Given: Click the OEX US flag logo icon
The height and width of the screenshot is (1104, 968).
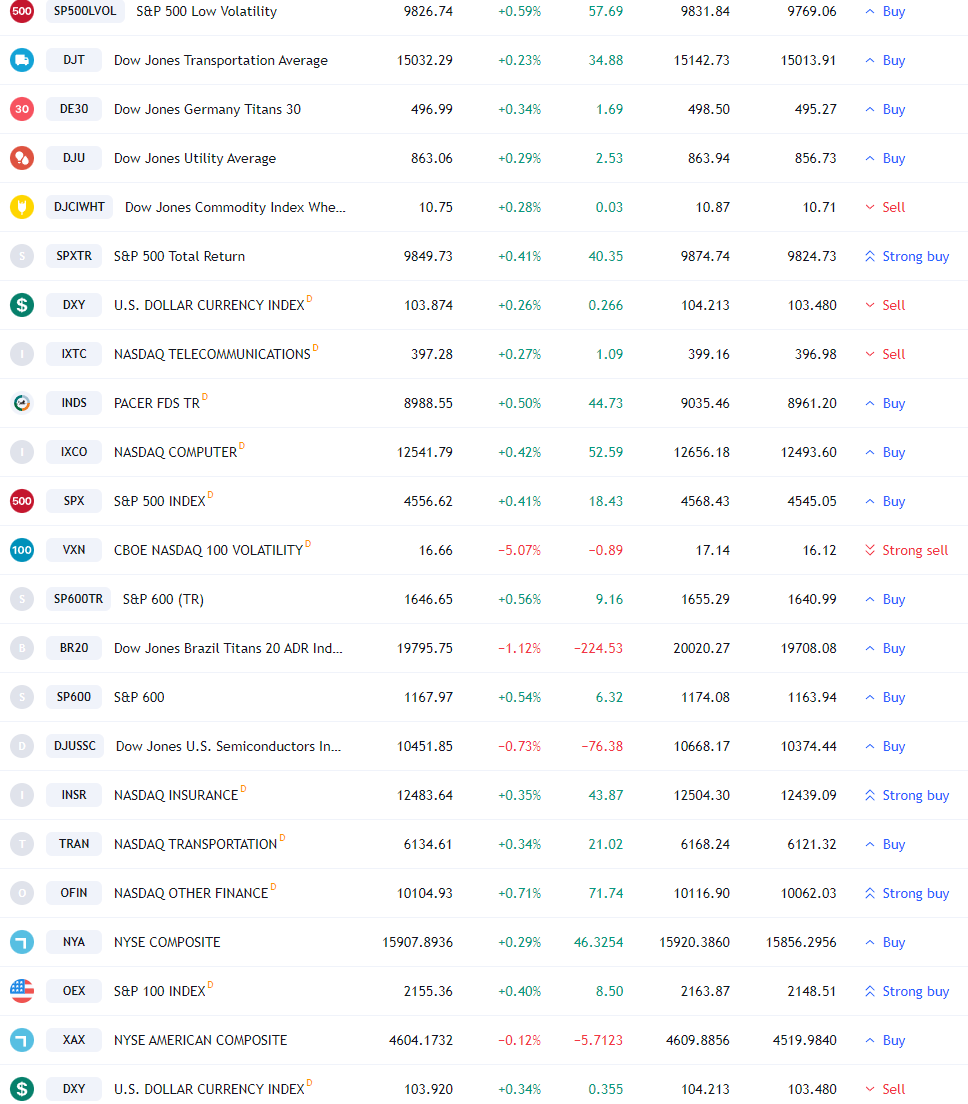Looking at the screenshot, I should [x=22, y=991].
